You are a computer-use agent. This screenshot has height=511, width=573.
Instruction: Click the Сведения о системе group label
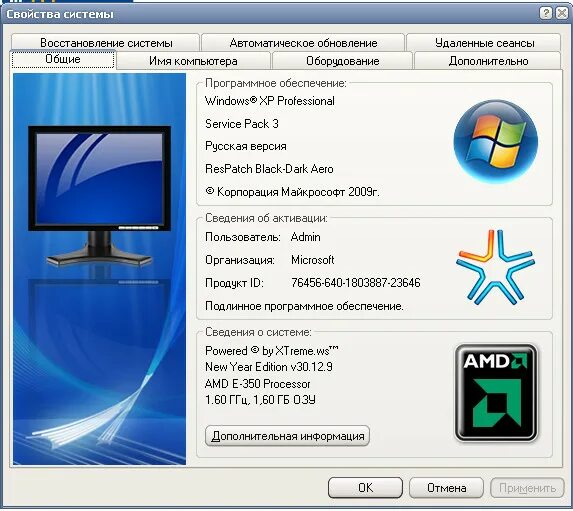pyautogui.click(x=258, y=332)
